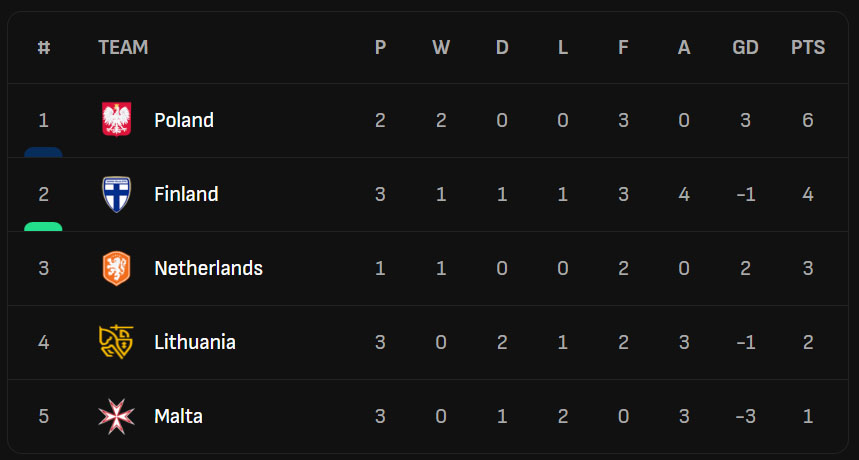
Task: Select the Netherlands team name
Action: tap(209, 268)
